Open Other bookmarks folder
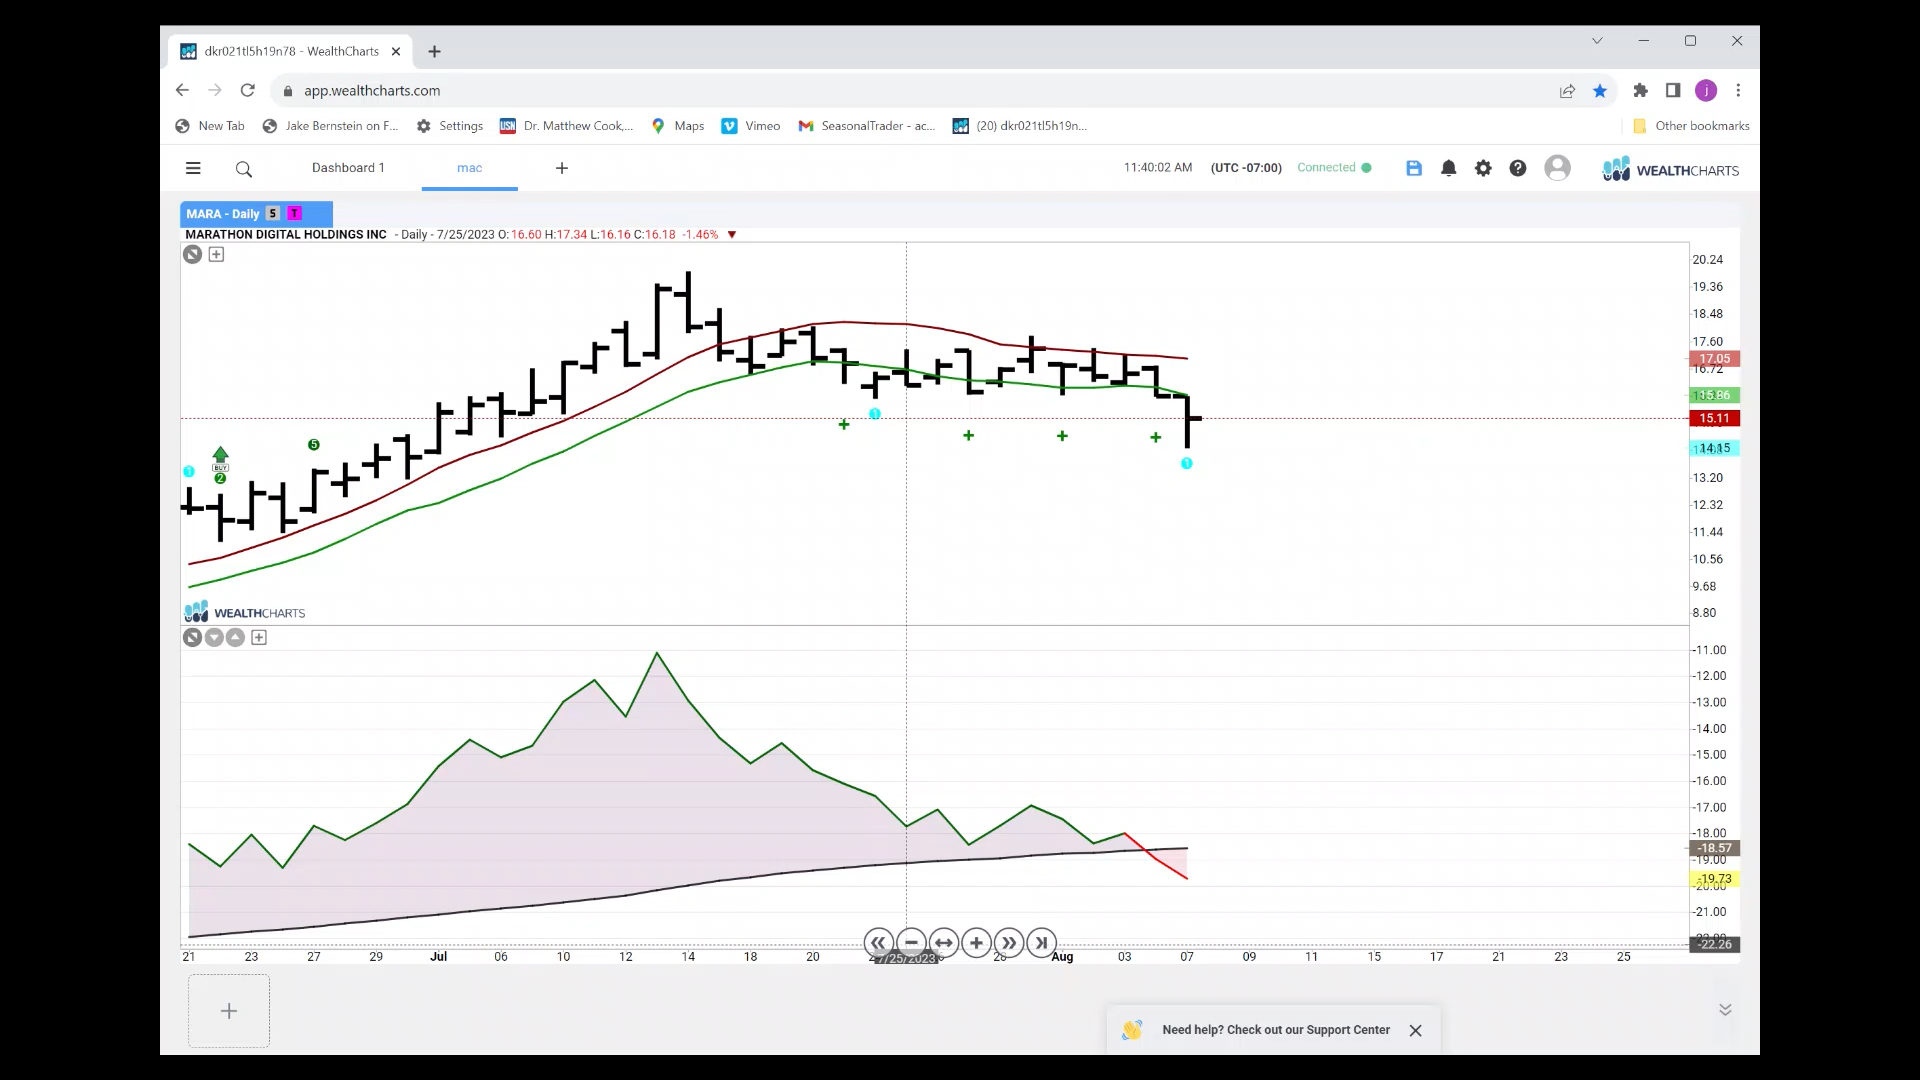The width and height of the screenshot is (1920, 1080). pos(1691,126)
